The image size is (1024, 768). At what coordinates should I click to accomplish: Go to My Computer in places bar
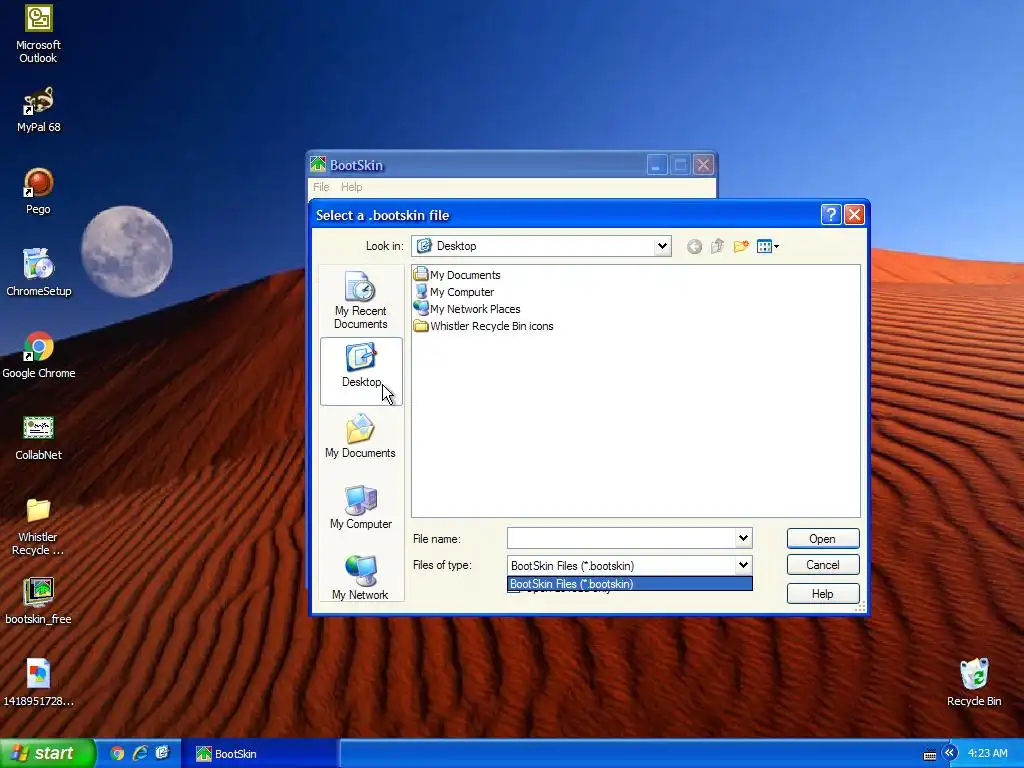coord(360,507)
